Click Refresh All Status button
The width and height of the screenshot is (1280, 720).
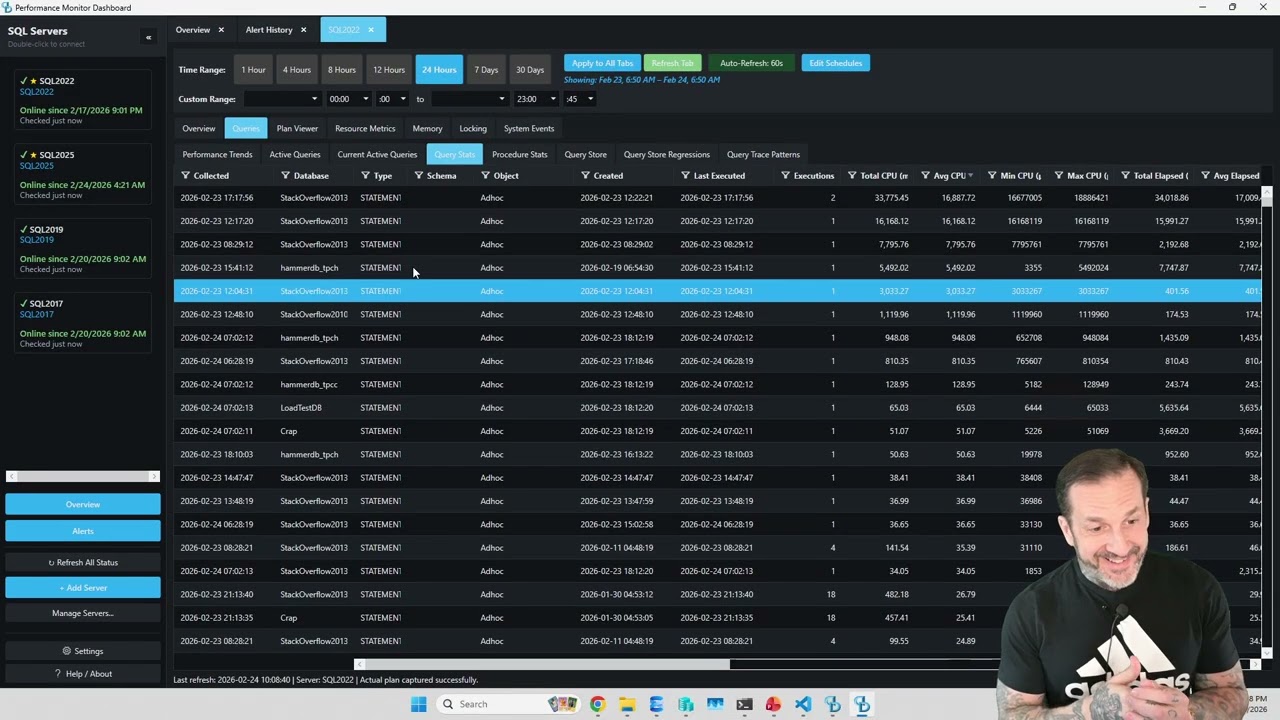click(x=83, y=563)
